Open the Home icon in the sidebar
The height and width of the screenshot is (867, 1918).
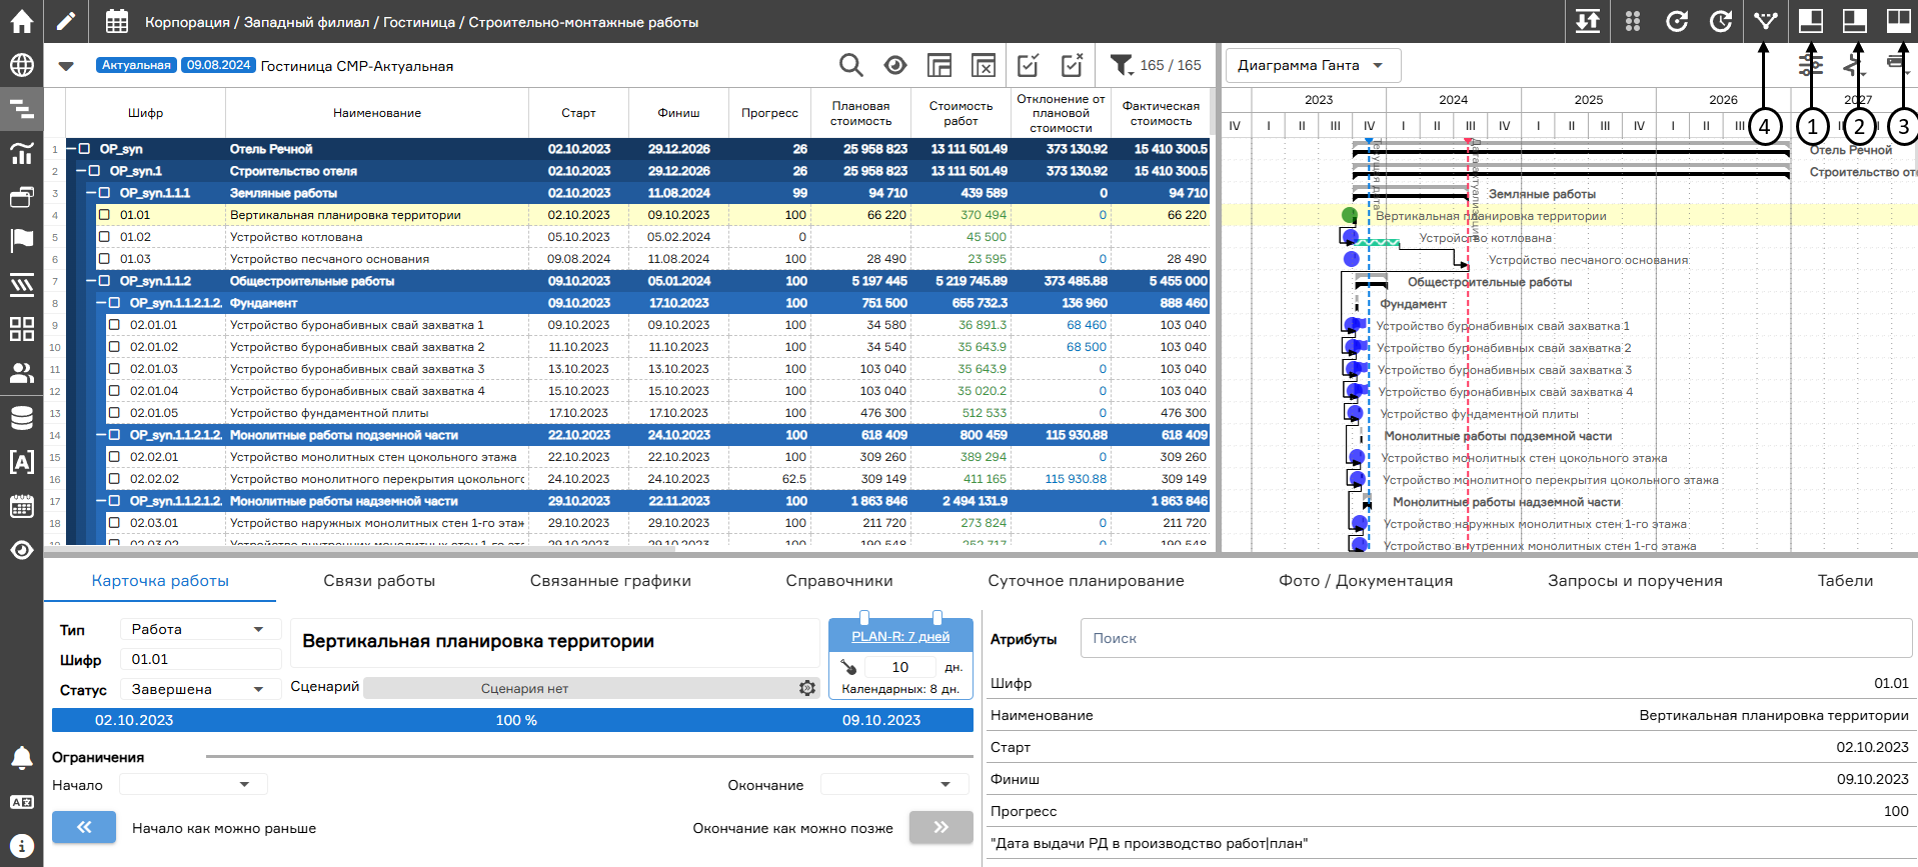pos(21,21)
